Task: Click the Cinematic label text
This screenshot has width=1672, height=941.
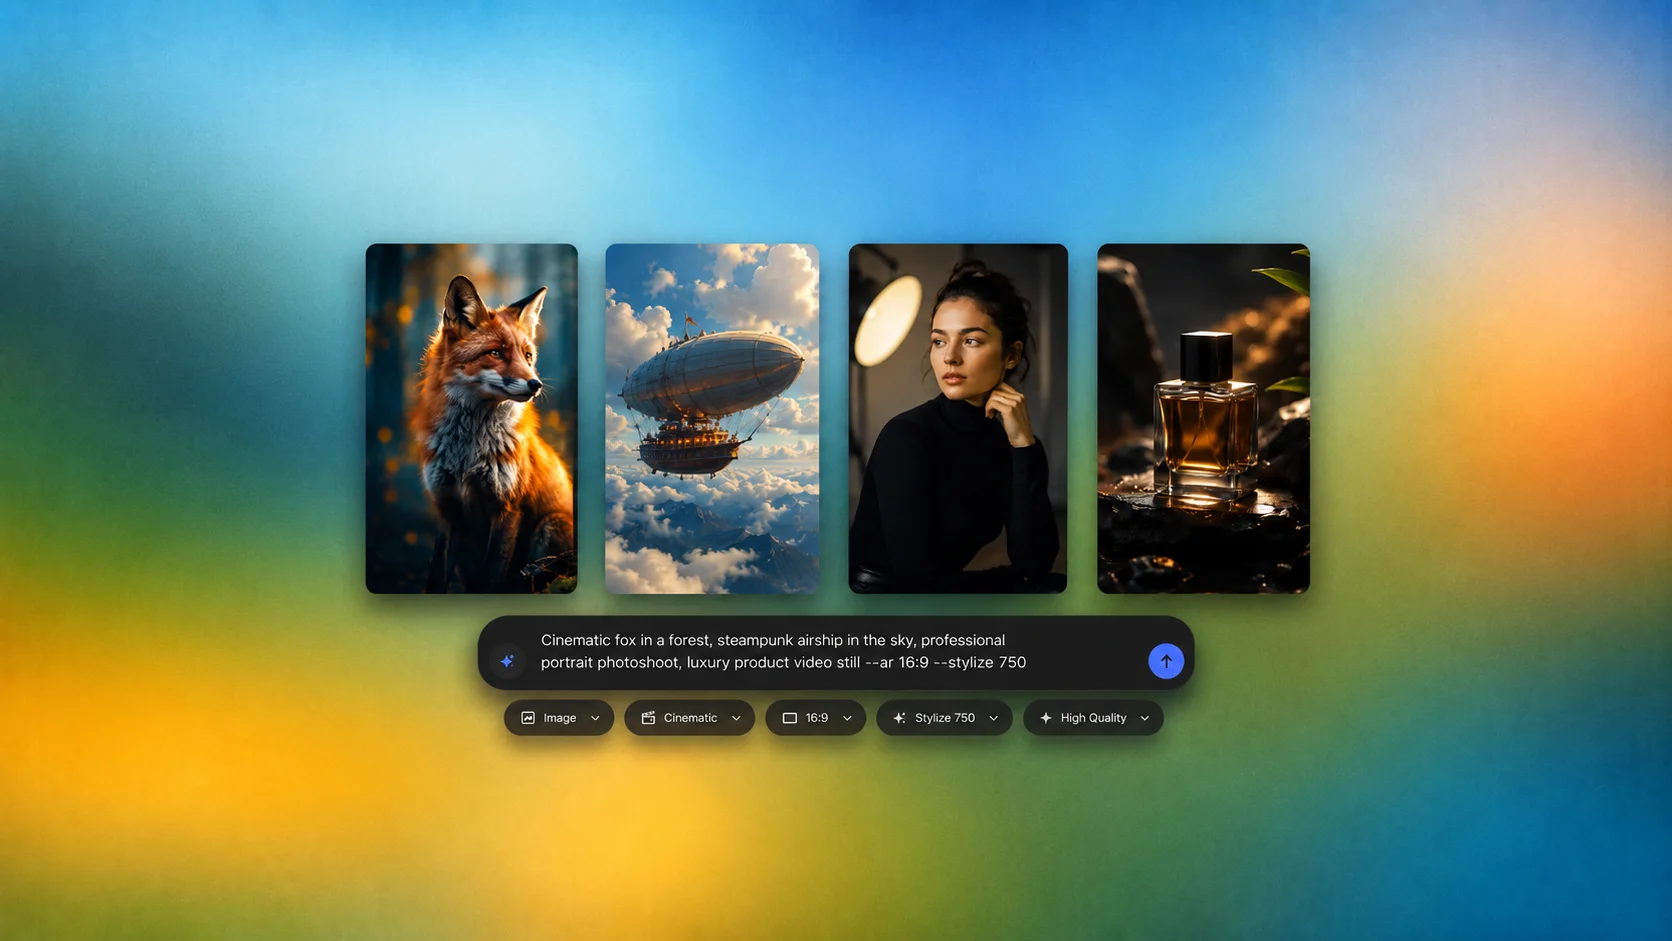Action: coord(690,718)
